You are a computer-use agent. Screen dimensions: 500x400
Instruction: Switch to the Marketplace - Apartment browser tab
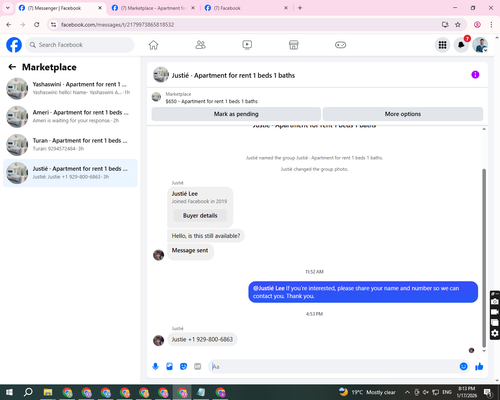[154, 8]
